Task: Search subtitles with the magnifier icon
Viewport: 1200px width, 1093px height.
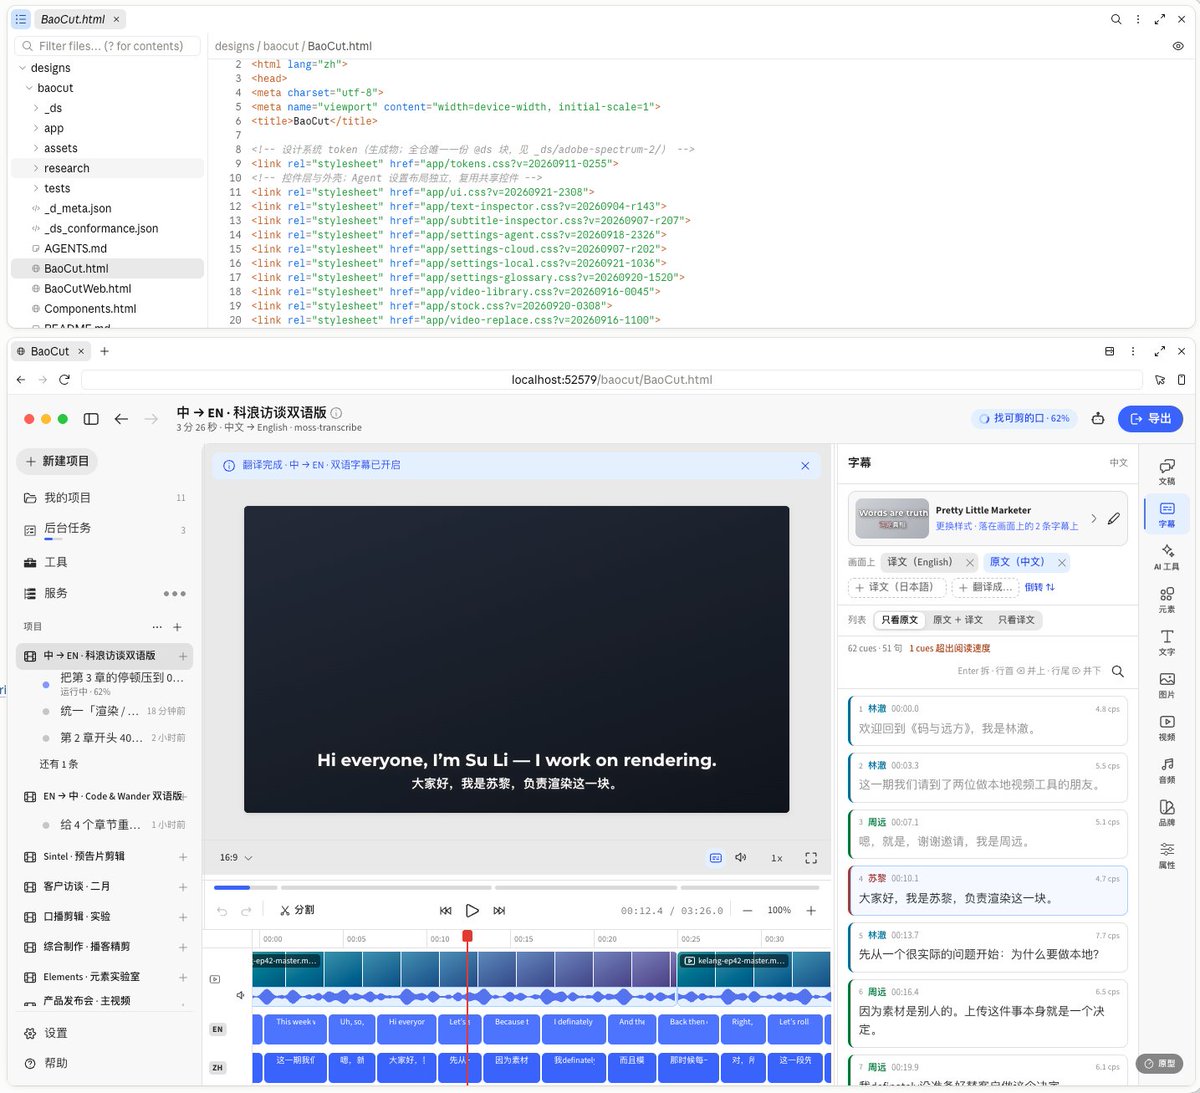Action: (x=1117, y=671)
